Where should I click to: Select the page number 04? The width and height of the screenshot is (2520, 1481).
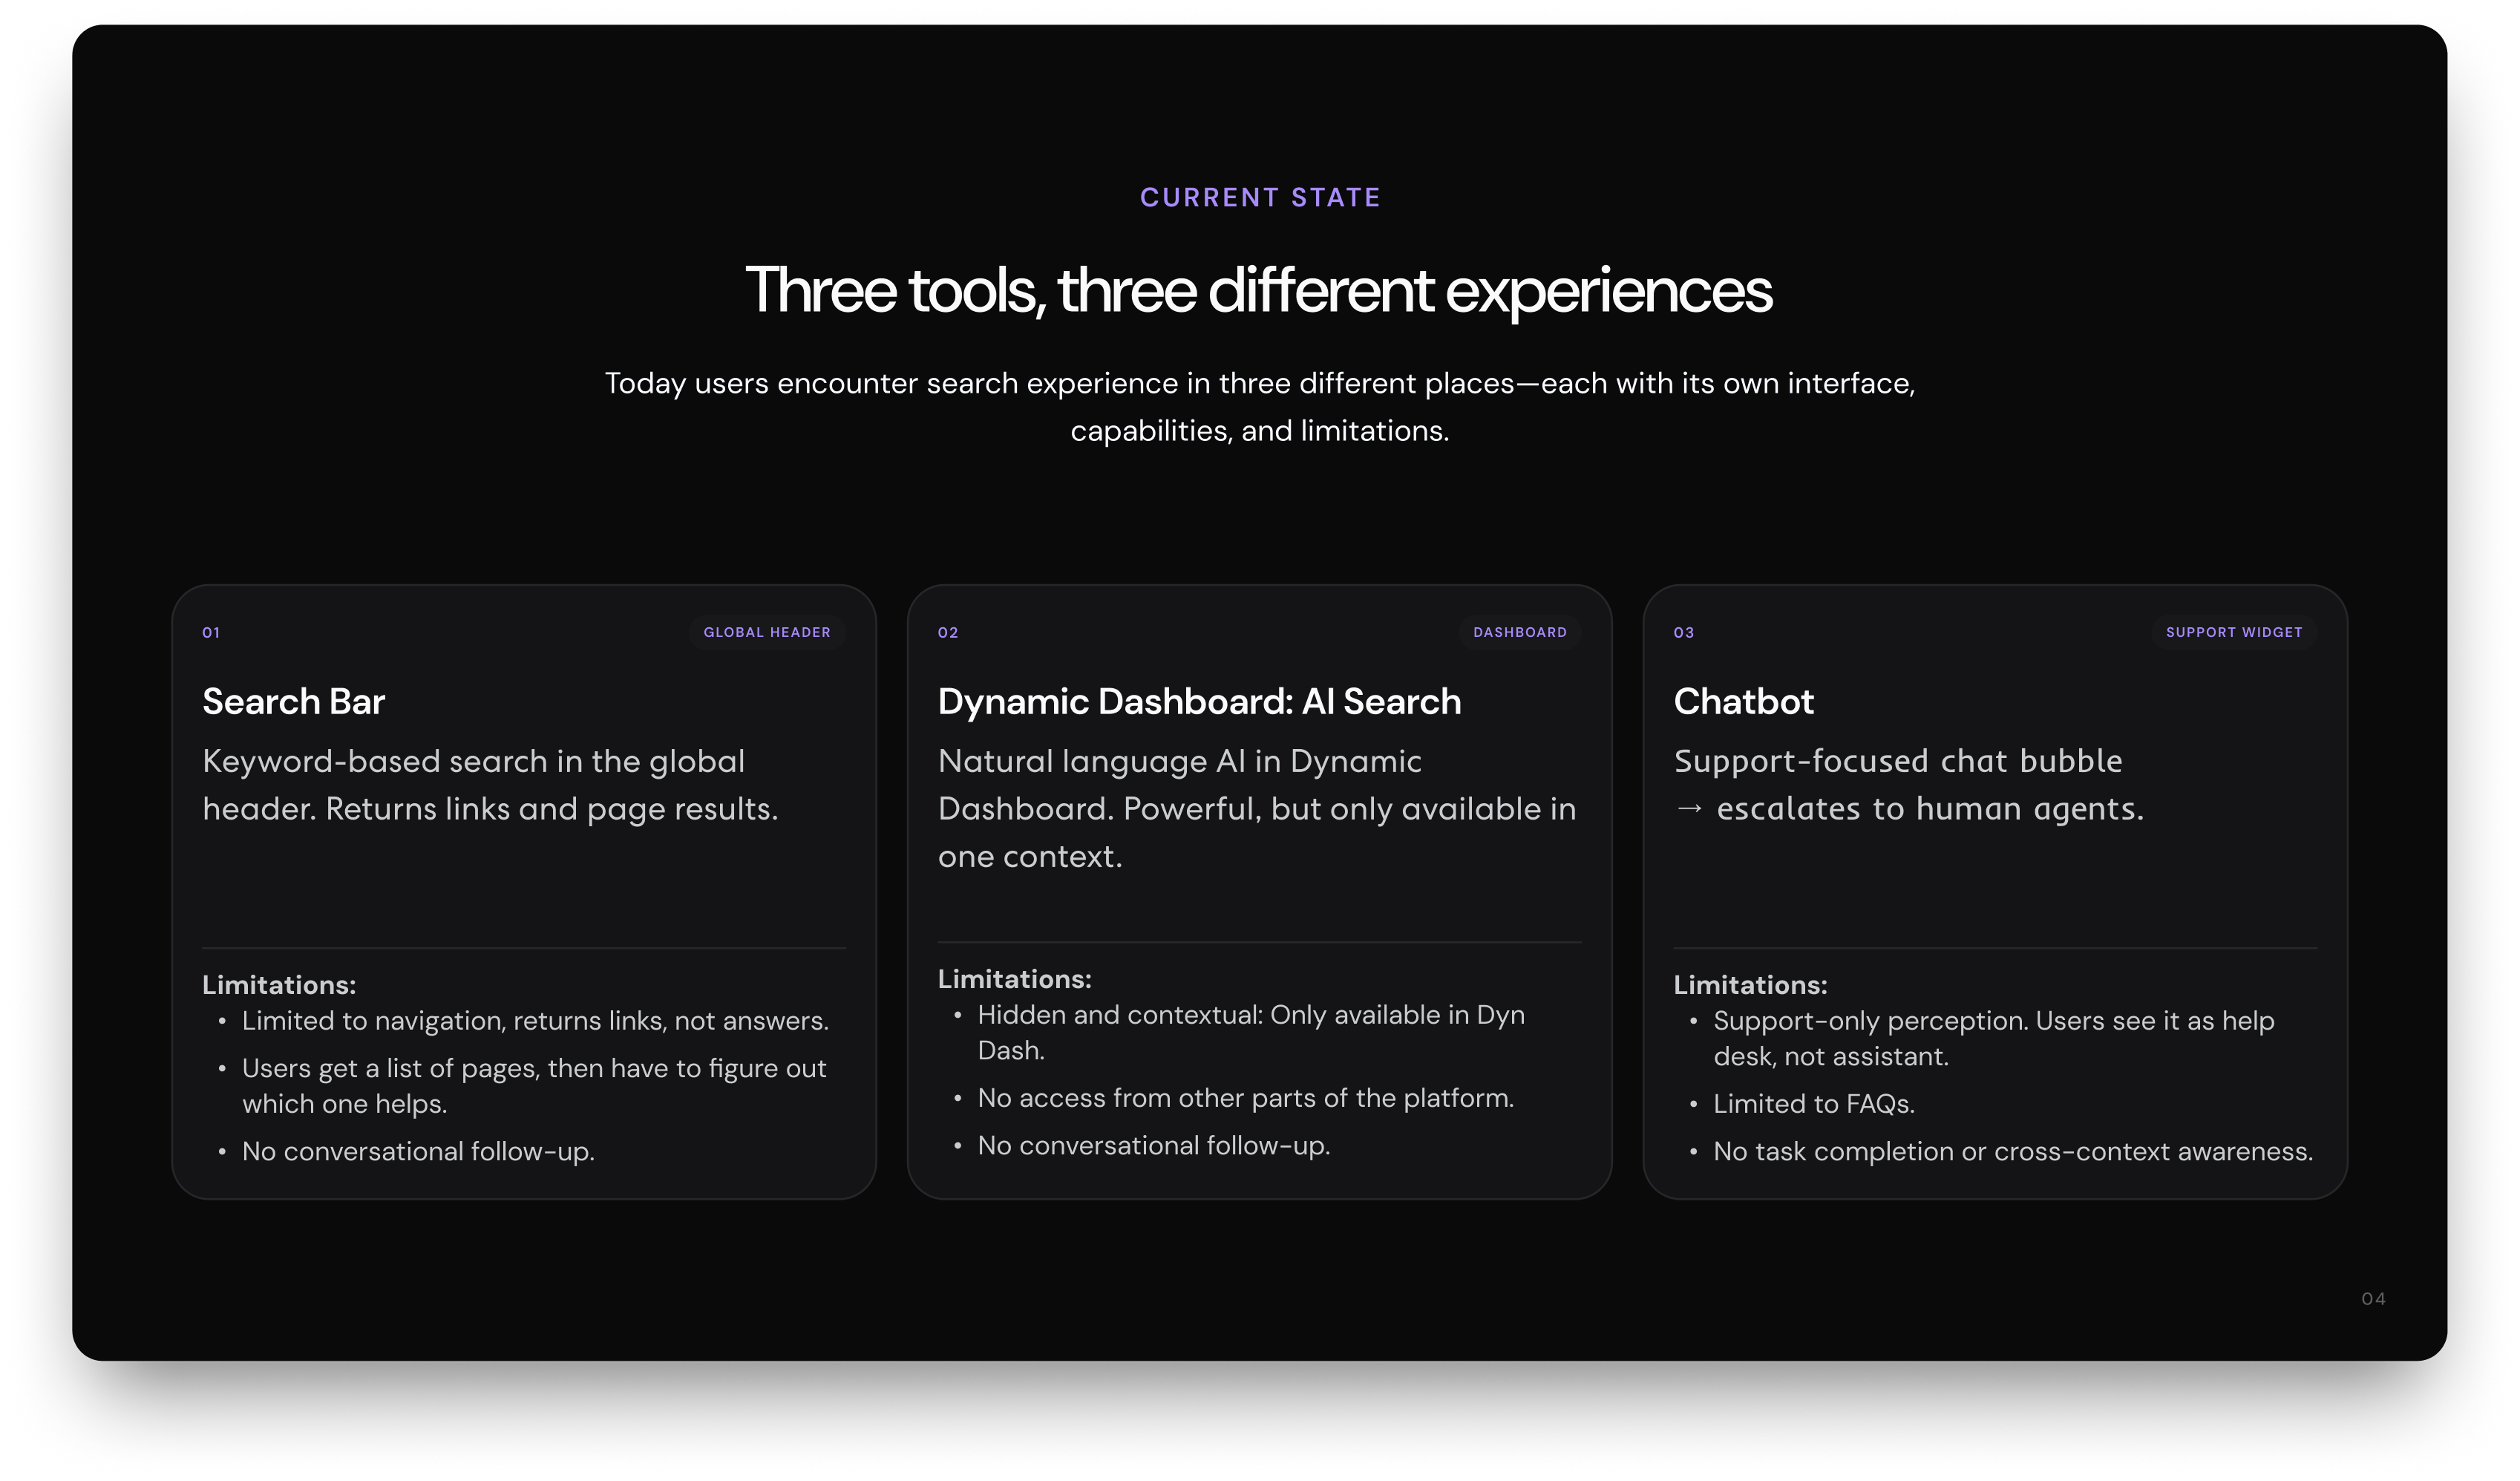pyautogui.click(x=2372, y=1298)
